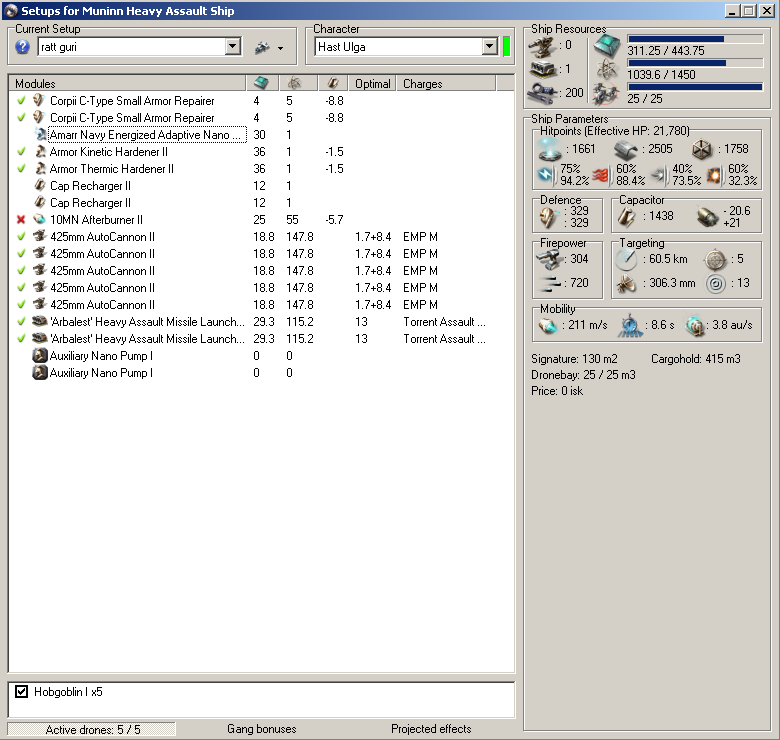Click the turret hardpoints icon in Ship Resources
This screenshot has width=780, height=740.
click(x=542, y=46)
